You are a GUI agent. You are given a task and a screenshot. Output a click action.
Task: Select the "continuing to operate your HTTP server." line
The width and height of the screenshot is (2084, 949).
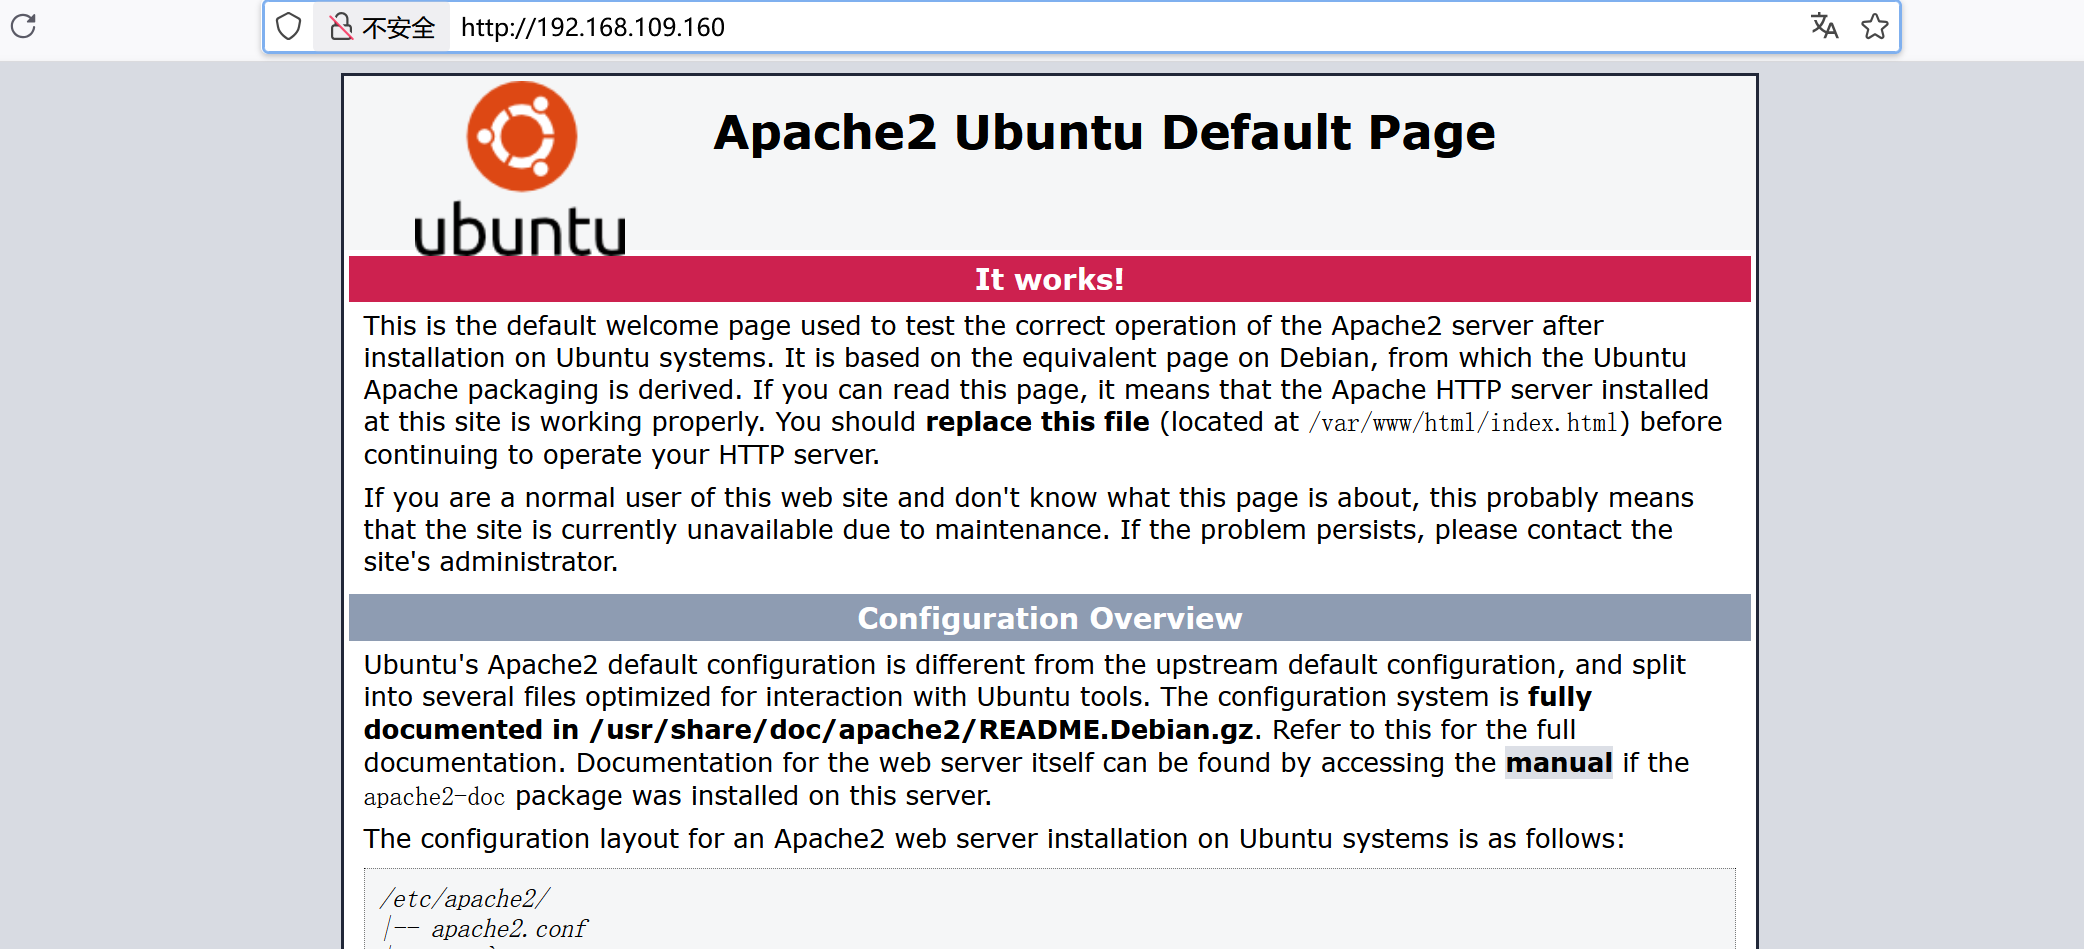[621, 455]
